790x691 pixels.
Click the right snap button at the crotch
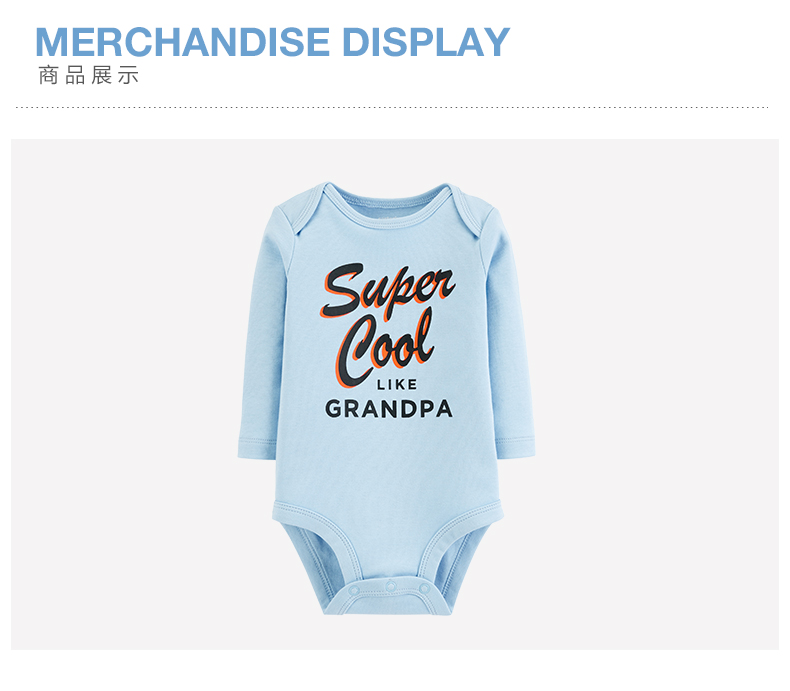tap(425, 589)
